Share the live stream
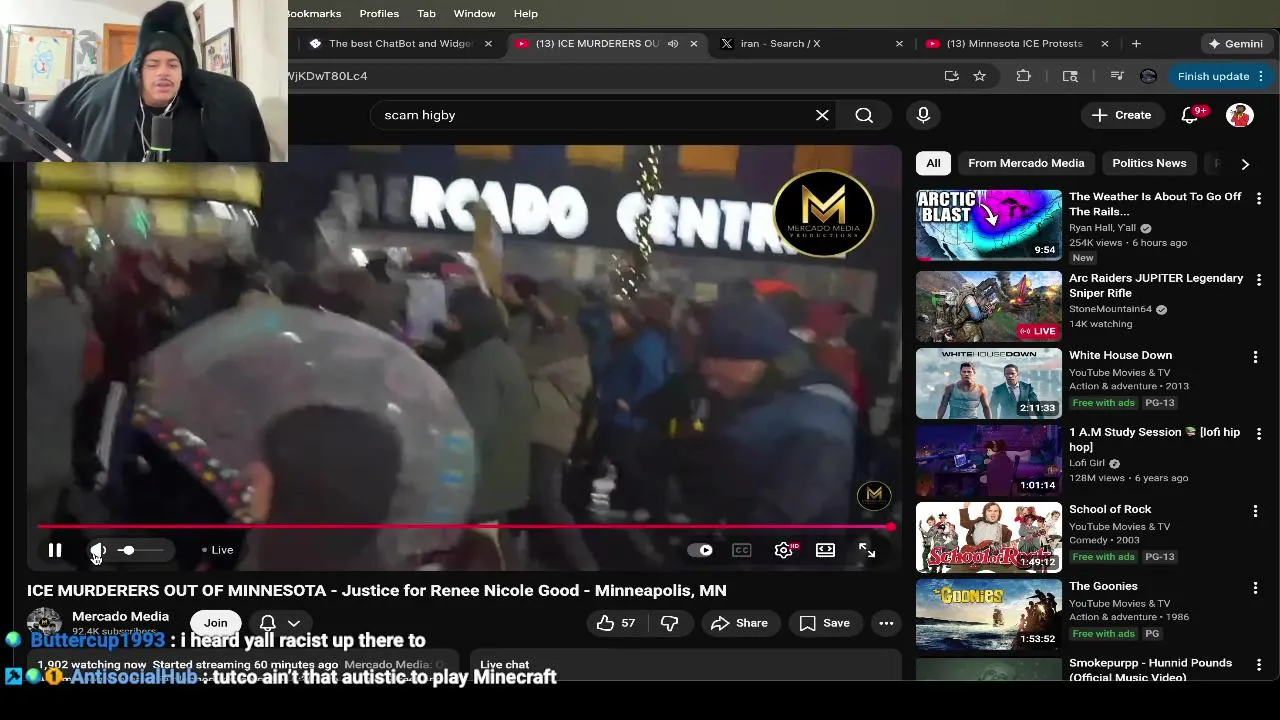The height and width of the screenshot is (720, 1280). [x=739, y=623]
